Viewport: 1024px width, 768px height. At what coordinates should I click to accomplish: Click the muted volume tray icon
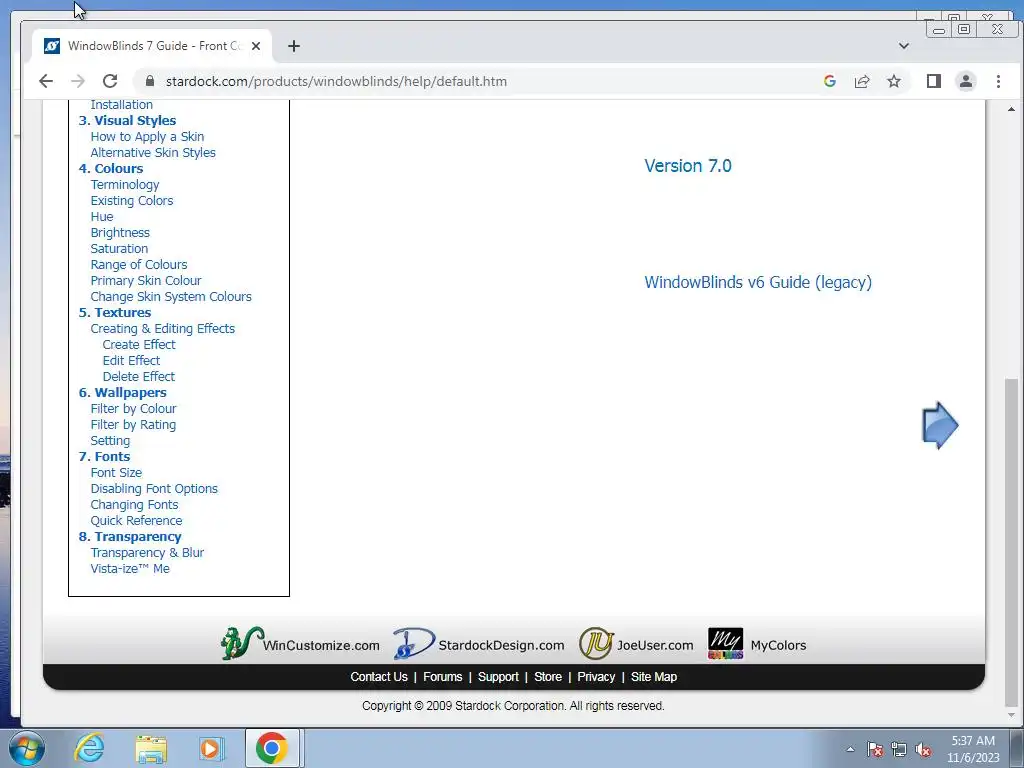pyautogui.click(x=923, y=749)
